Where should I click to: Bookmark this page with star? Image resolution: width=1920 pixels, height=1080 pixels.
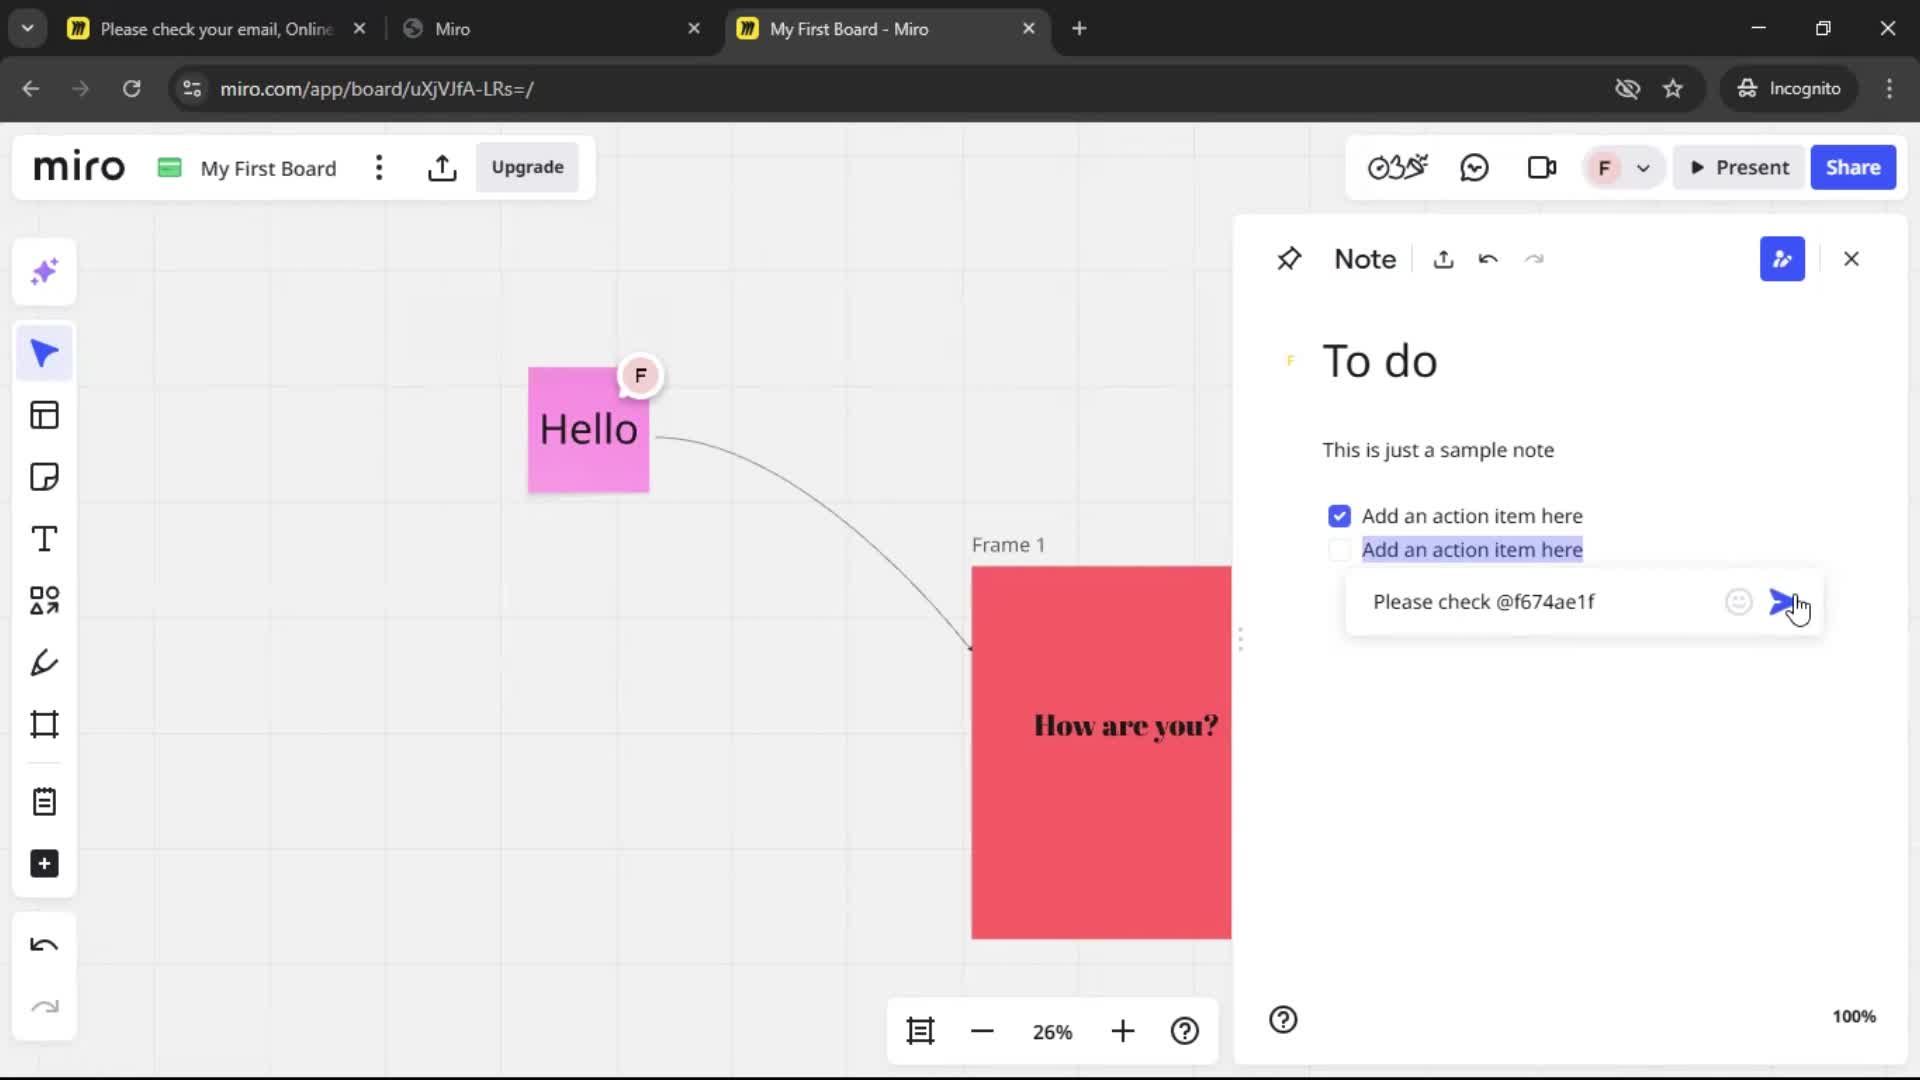(1673, 89)
